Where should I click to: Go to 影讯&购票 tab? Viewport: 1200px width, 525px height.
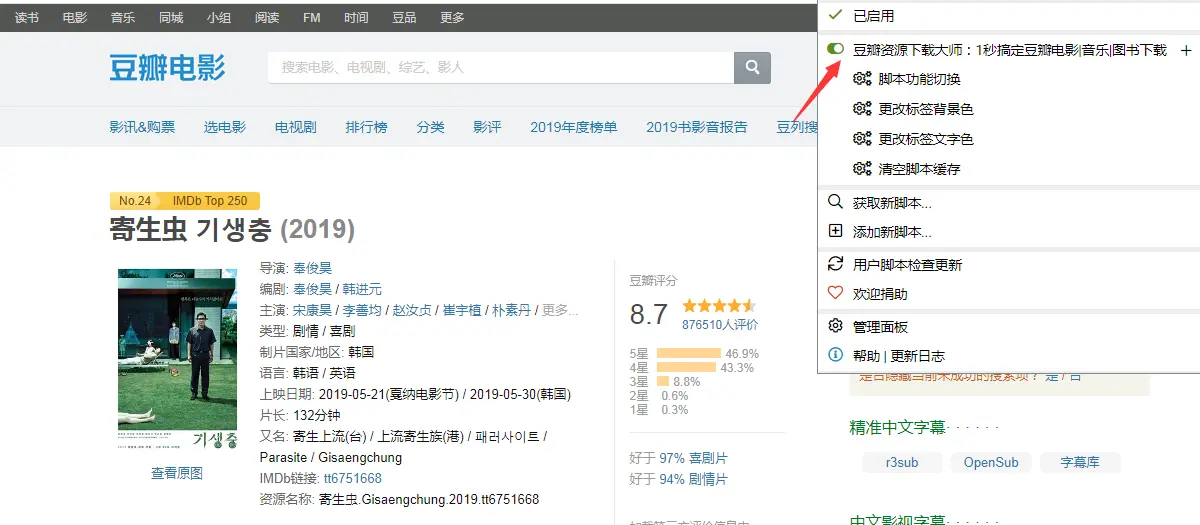[142, 127]
